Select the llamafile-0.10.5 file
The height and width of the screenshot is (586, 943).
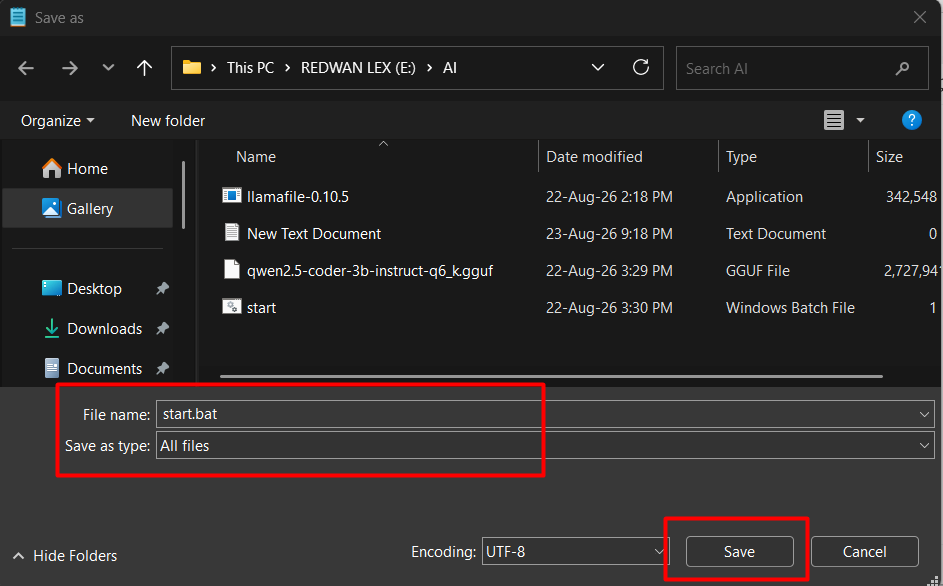[x=298, y=197]
